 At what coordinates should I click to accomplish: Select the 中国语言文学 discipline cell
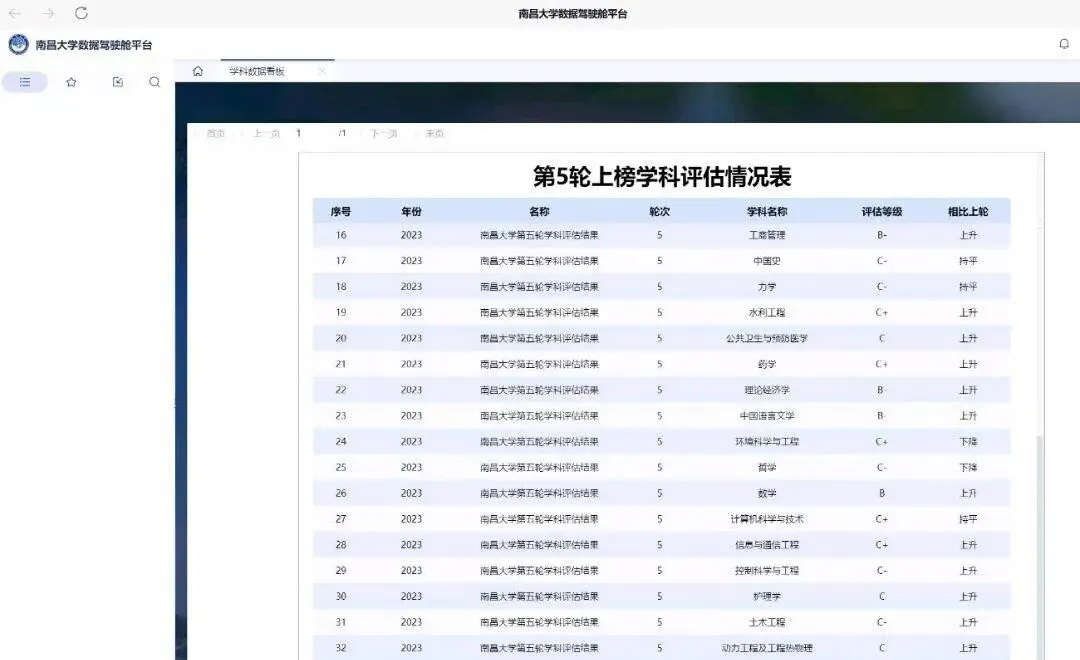(767, 416)
